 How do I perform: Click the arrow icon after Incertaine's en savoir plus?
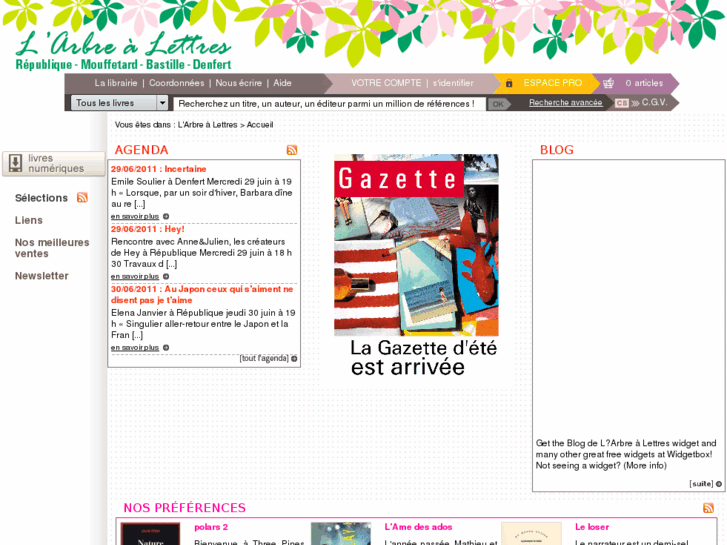166,216
